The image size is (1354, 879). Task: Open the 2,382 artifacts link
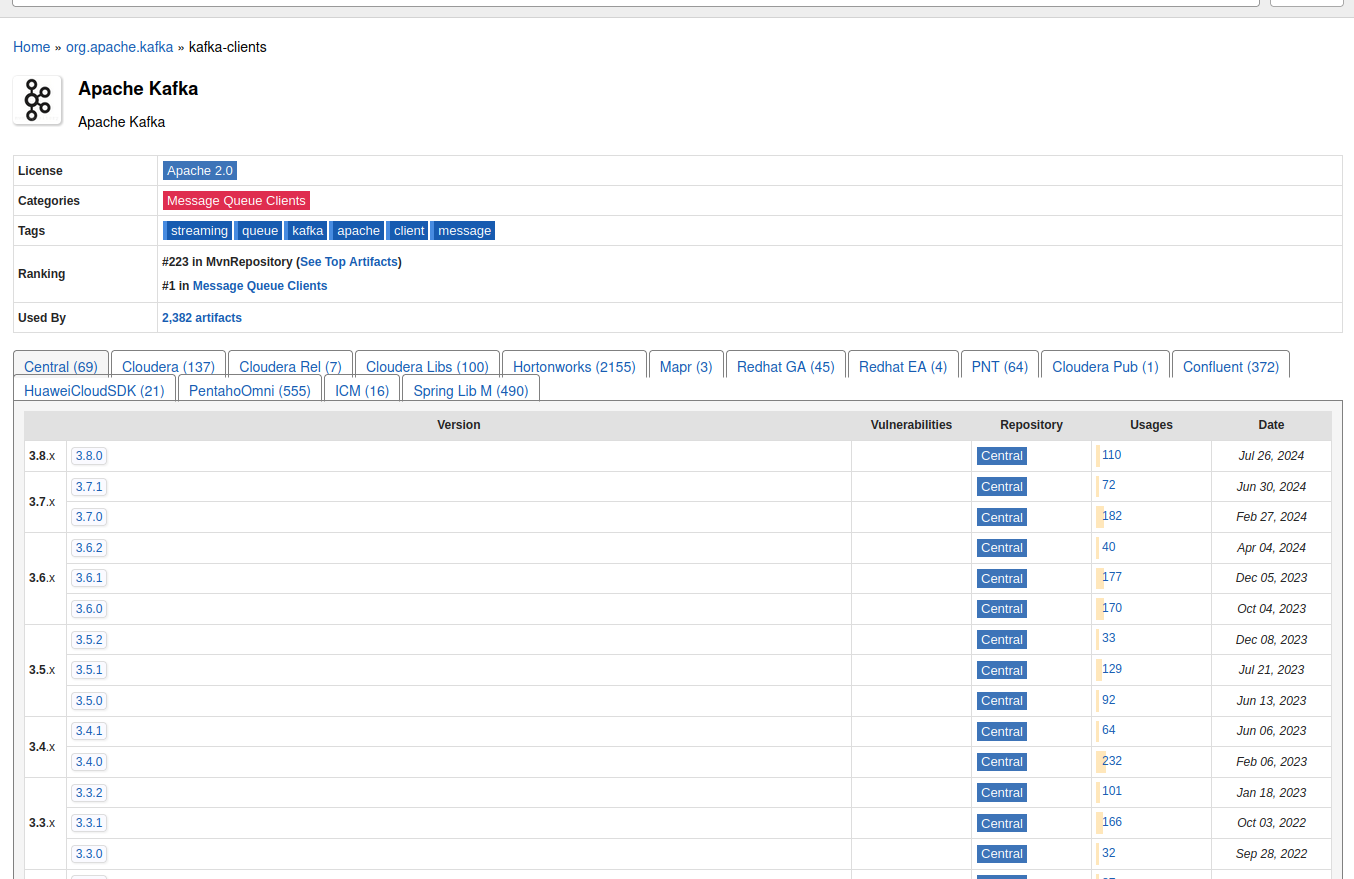click(202, 318)
